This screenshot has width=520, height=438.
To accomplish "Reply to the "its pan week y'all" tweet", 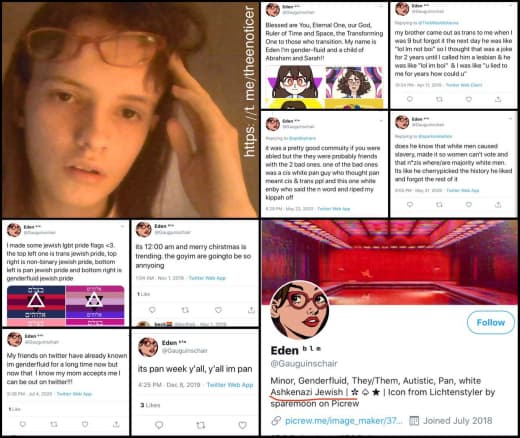I will pos(159,425).
